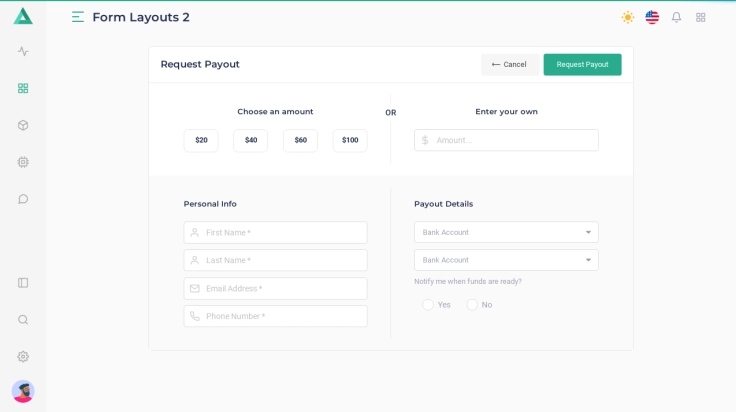
Task: Open the US flag language selector
Action: tap(652, 17)
